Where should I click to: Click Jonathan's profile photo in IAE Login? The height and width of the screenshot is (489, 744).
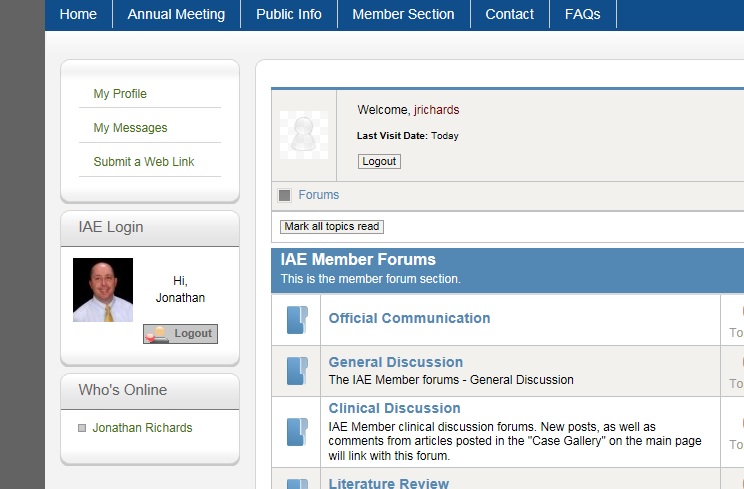[103, 290]
